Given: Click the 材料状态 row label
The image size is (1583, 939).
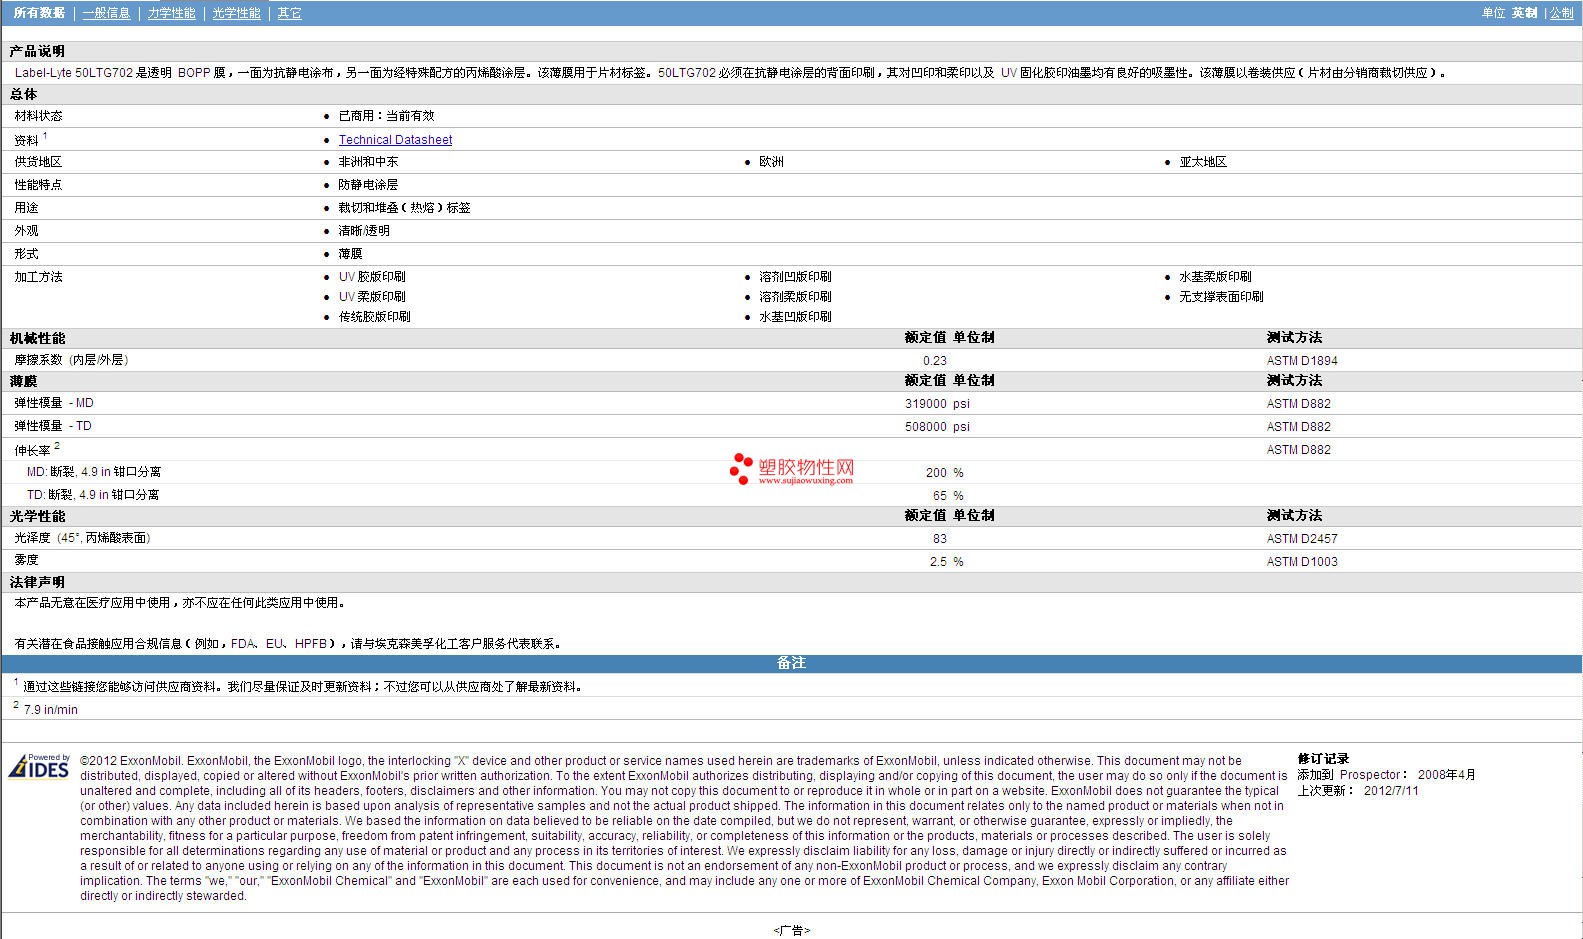Looking at the screenshot, I should coord(38,116).
